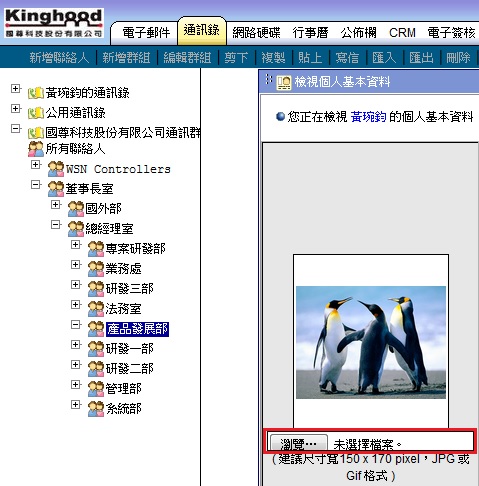Expand the WSN Controllers group

point(36,165)
